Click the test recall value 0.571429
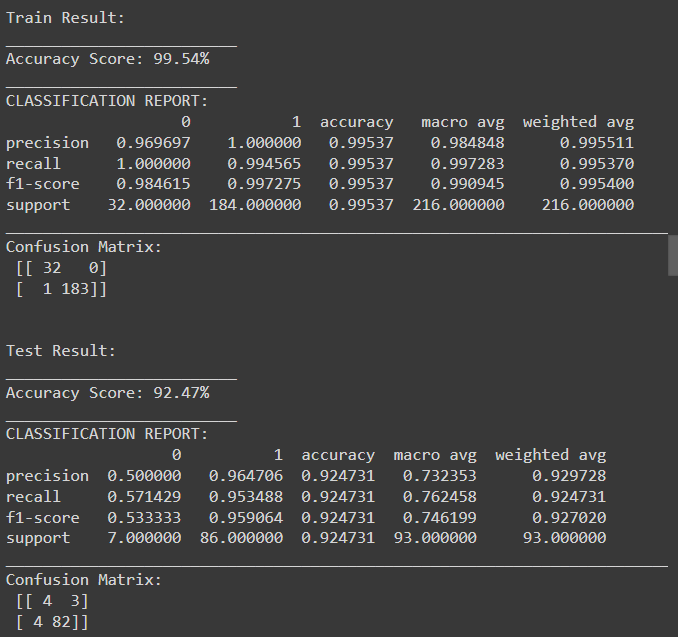678x637 pixels. tap(144, 497)
